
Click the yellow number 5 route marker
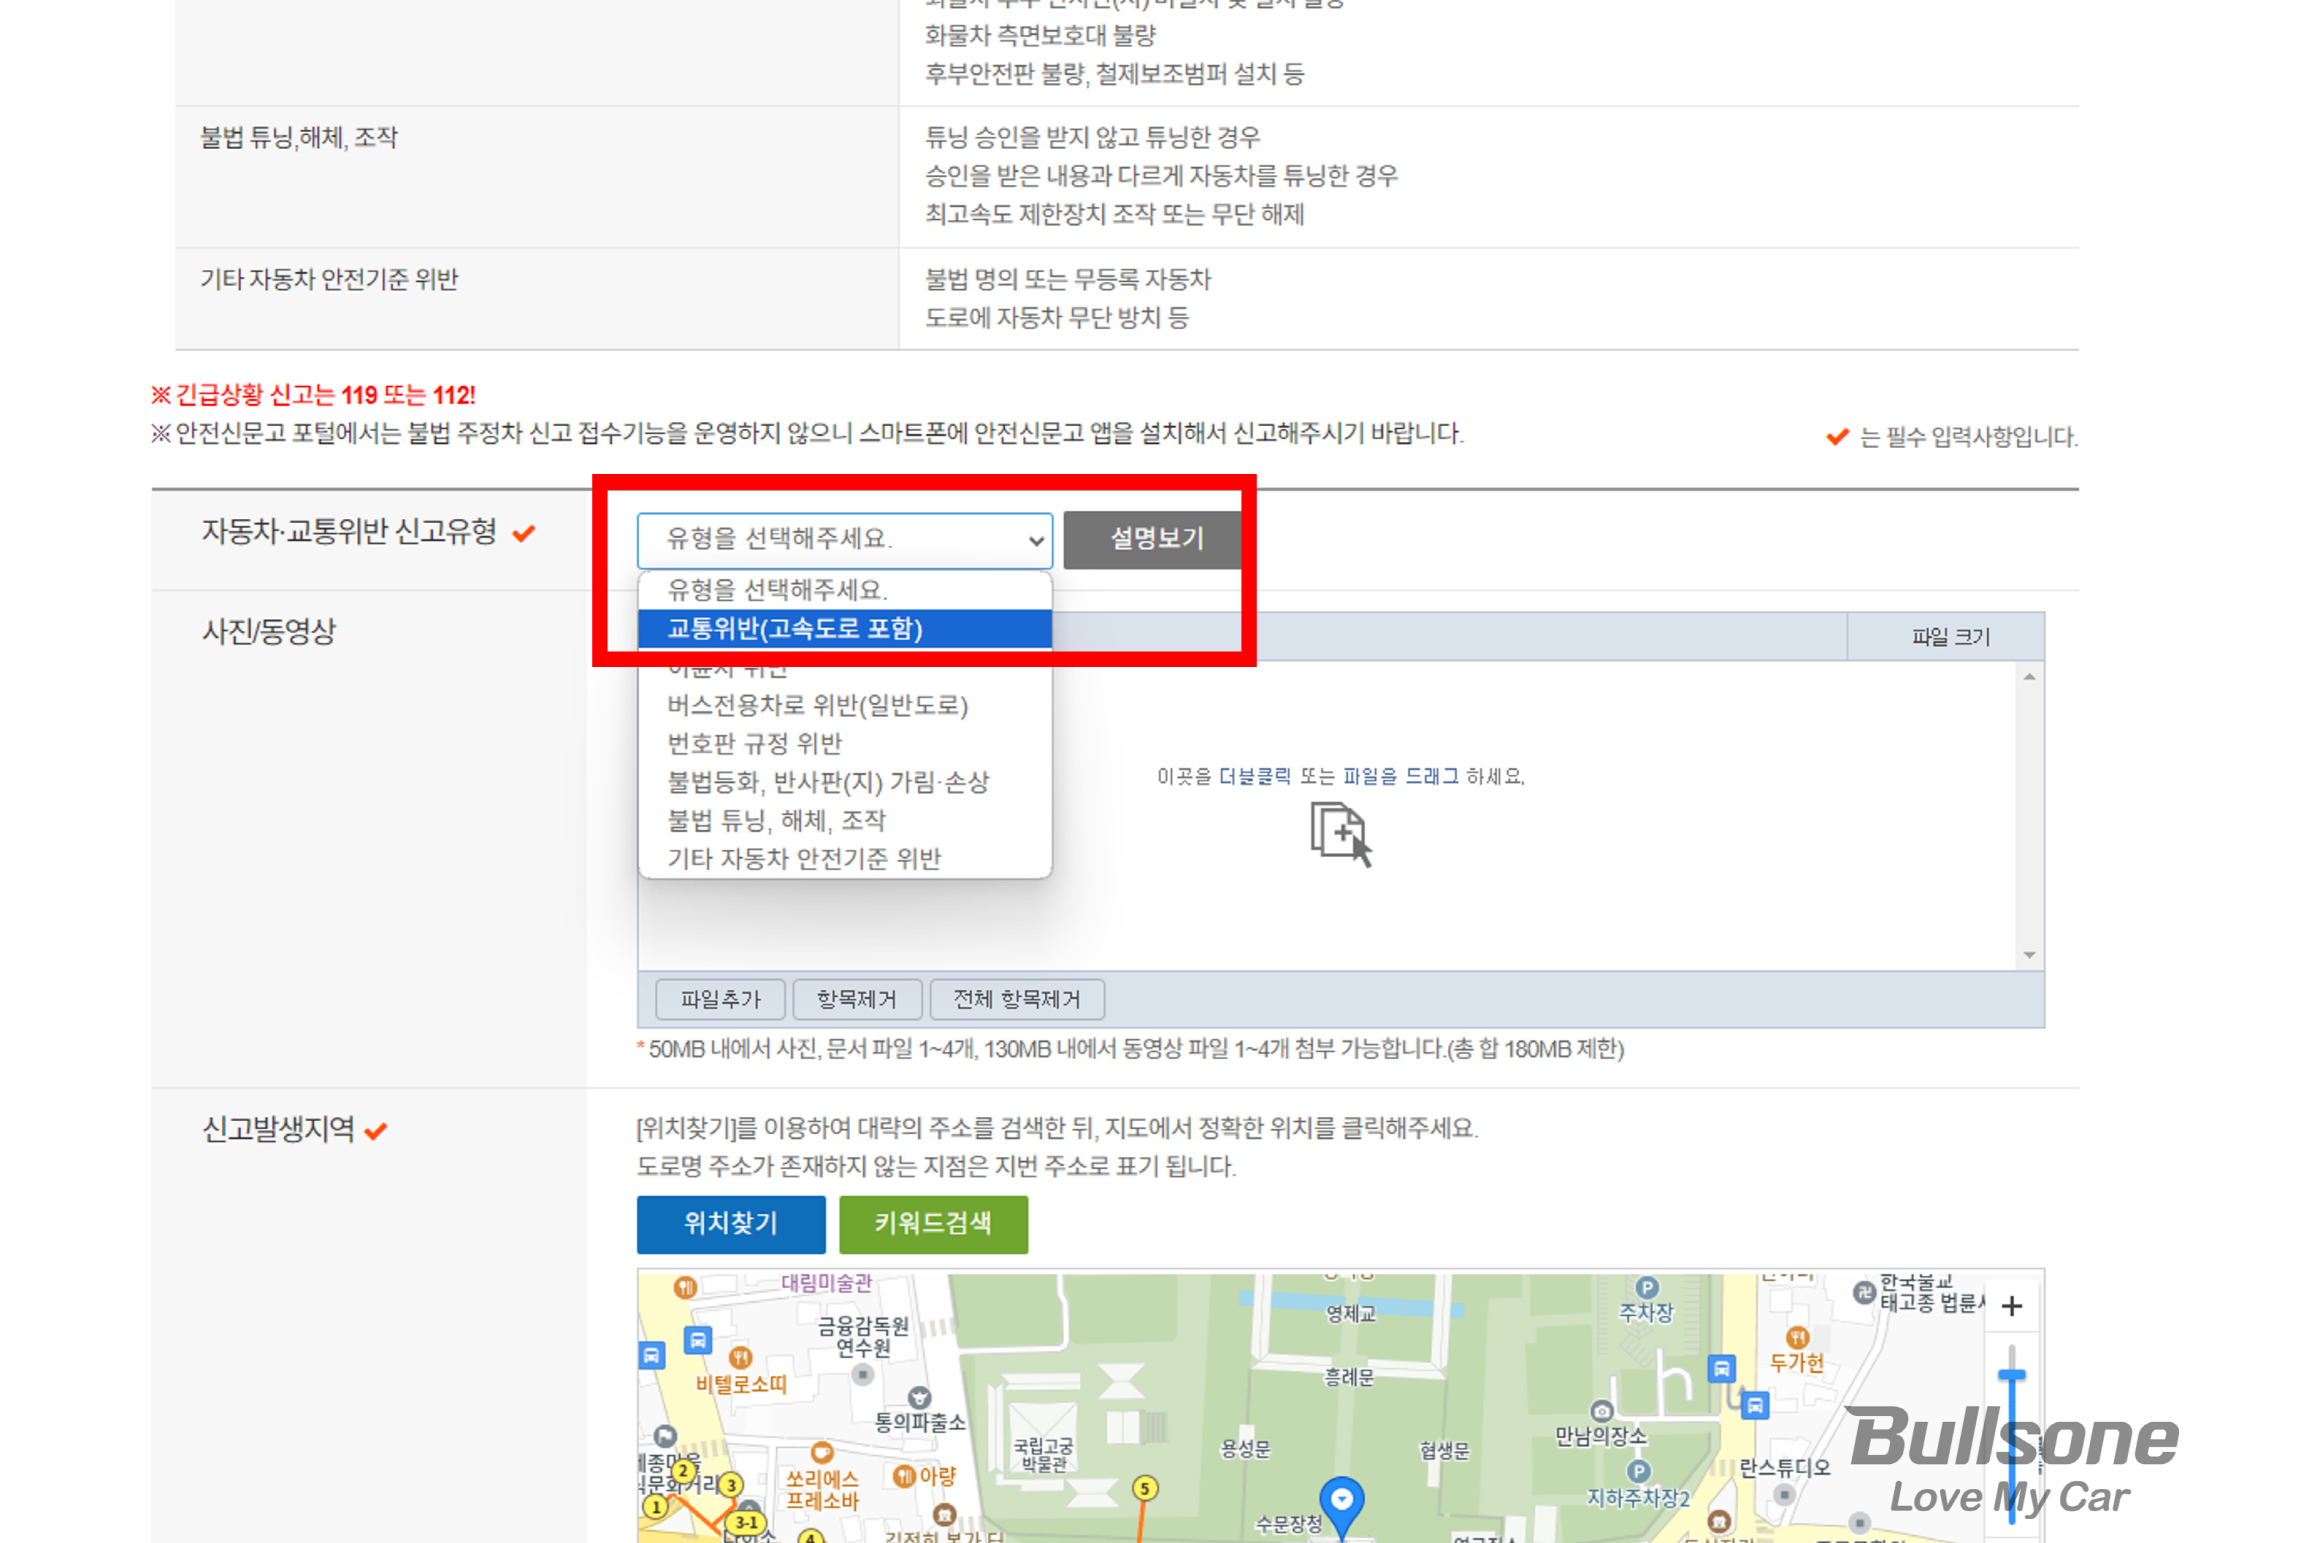(x=1144, y=1488)
